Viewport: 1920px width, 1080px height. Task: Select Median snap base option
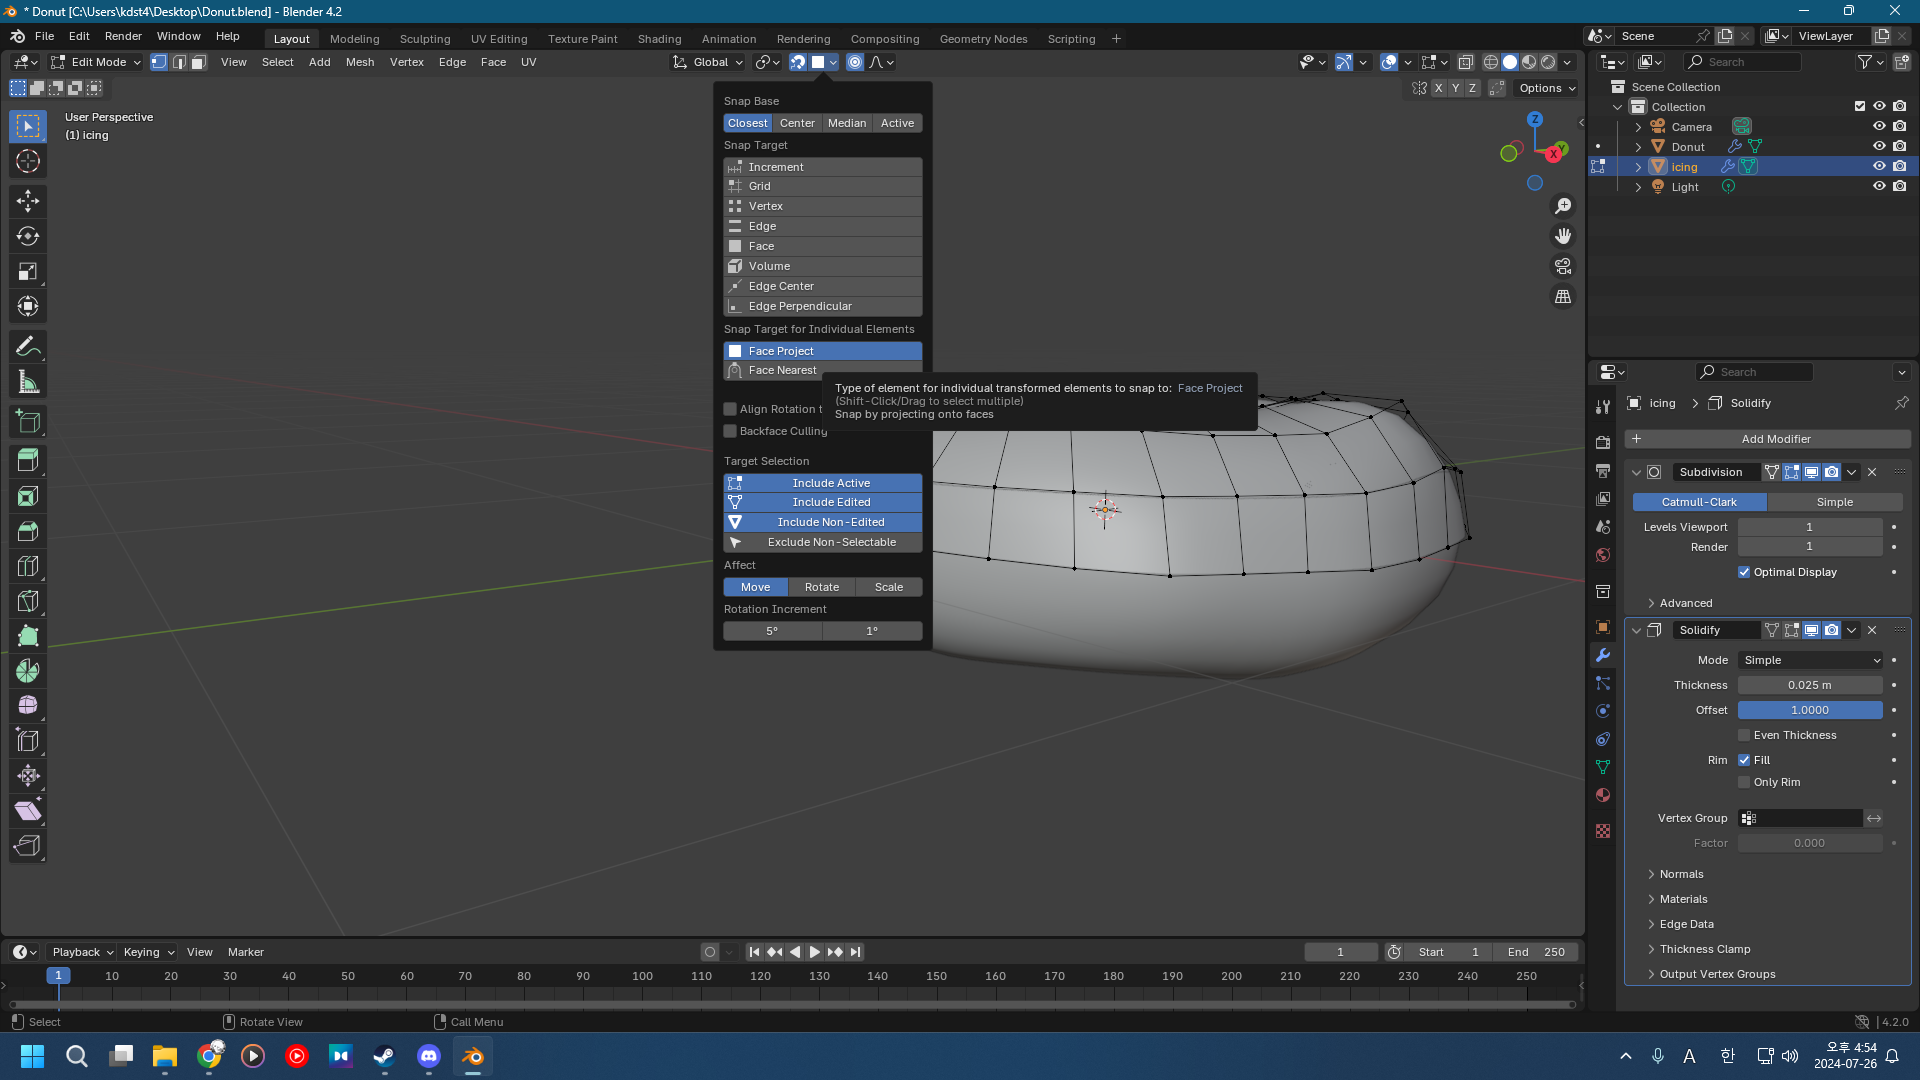pos(846,123)
